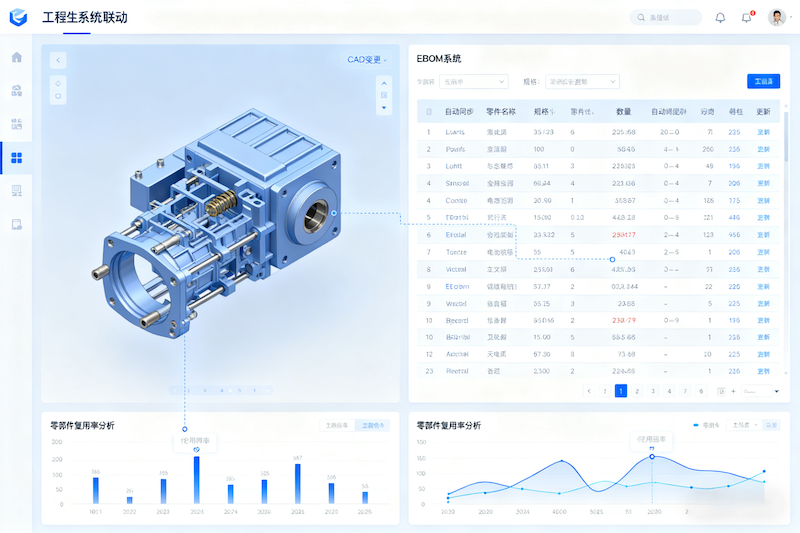Expand the first EBOM filter dropdown
800x533 pixels.
[x=474, y=81]
